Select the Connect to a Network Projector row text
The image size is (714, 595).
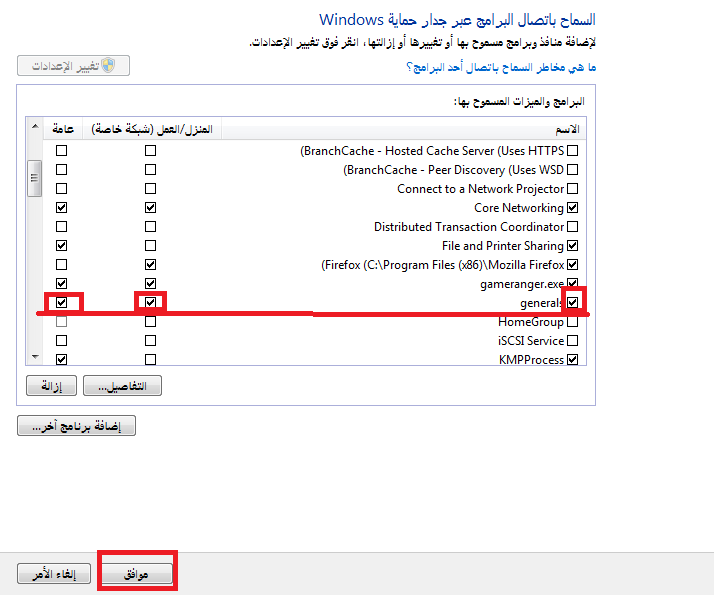pos(480,189)
